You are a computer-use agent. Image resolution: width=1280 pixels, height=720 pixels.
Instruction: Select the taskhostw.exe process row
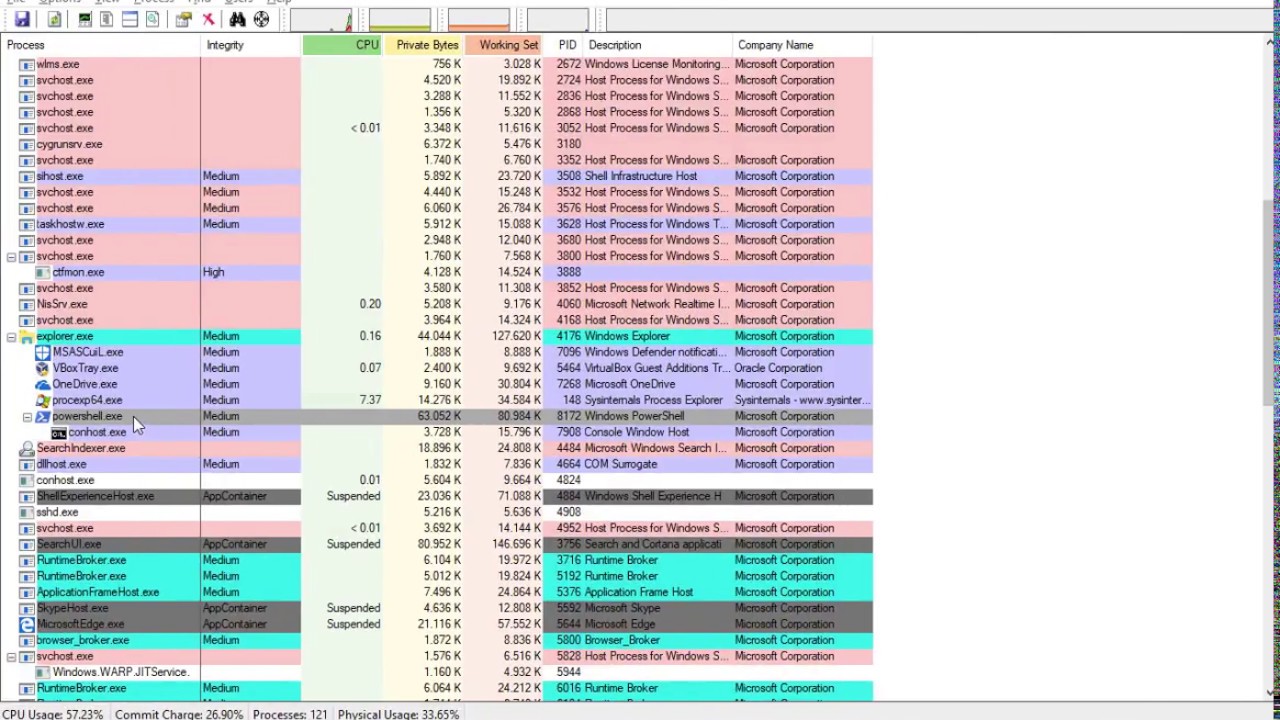(x=436, y=224)
